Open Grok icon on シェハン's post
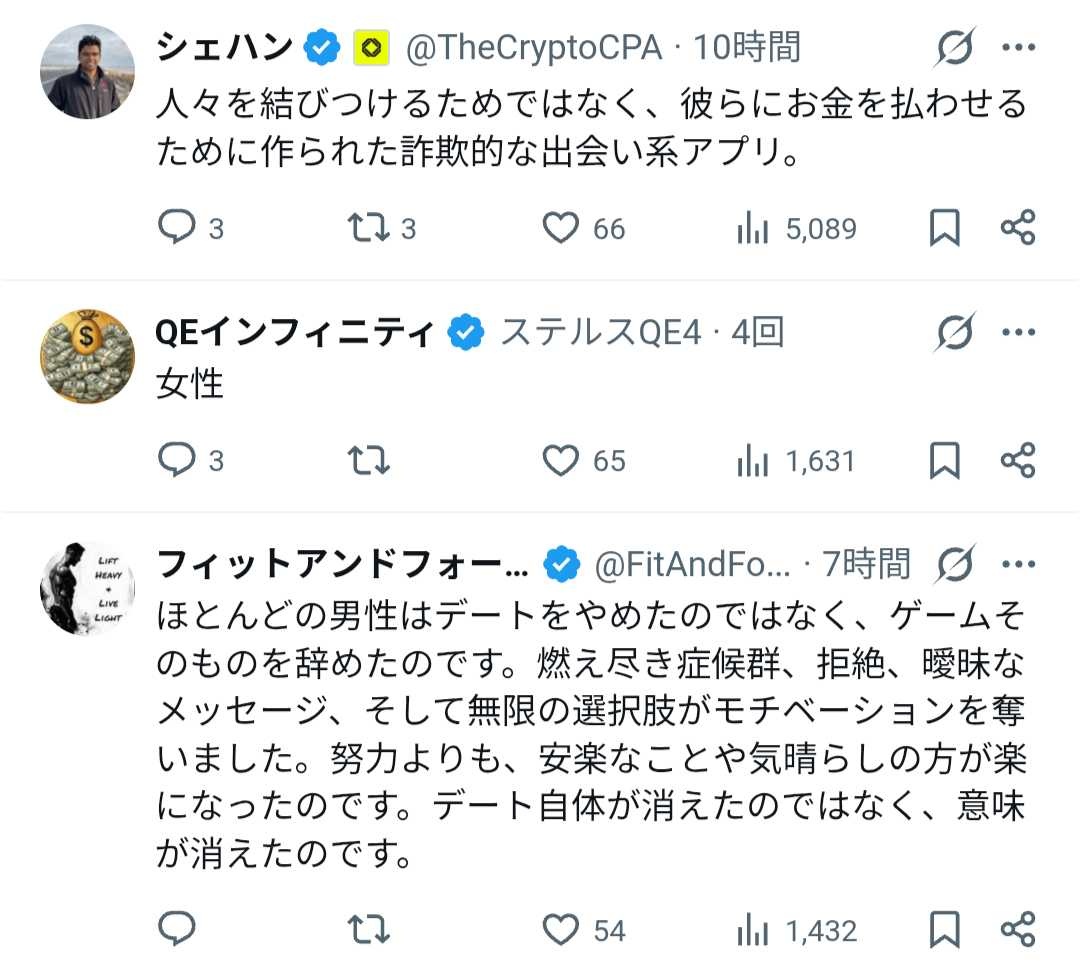1080x971 pixels. click(955, 48)
